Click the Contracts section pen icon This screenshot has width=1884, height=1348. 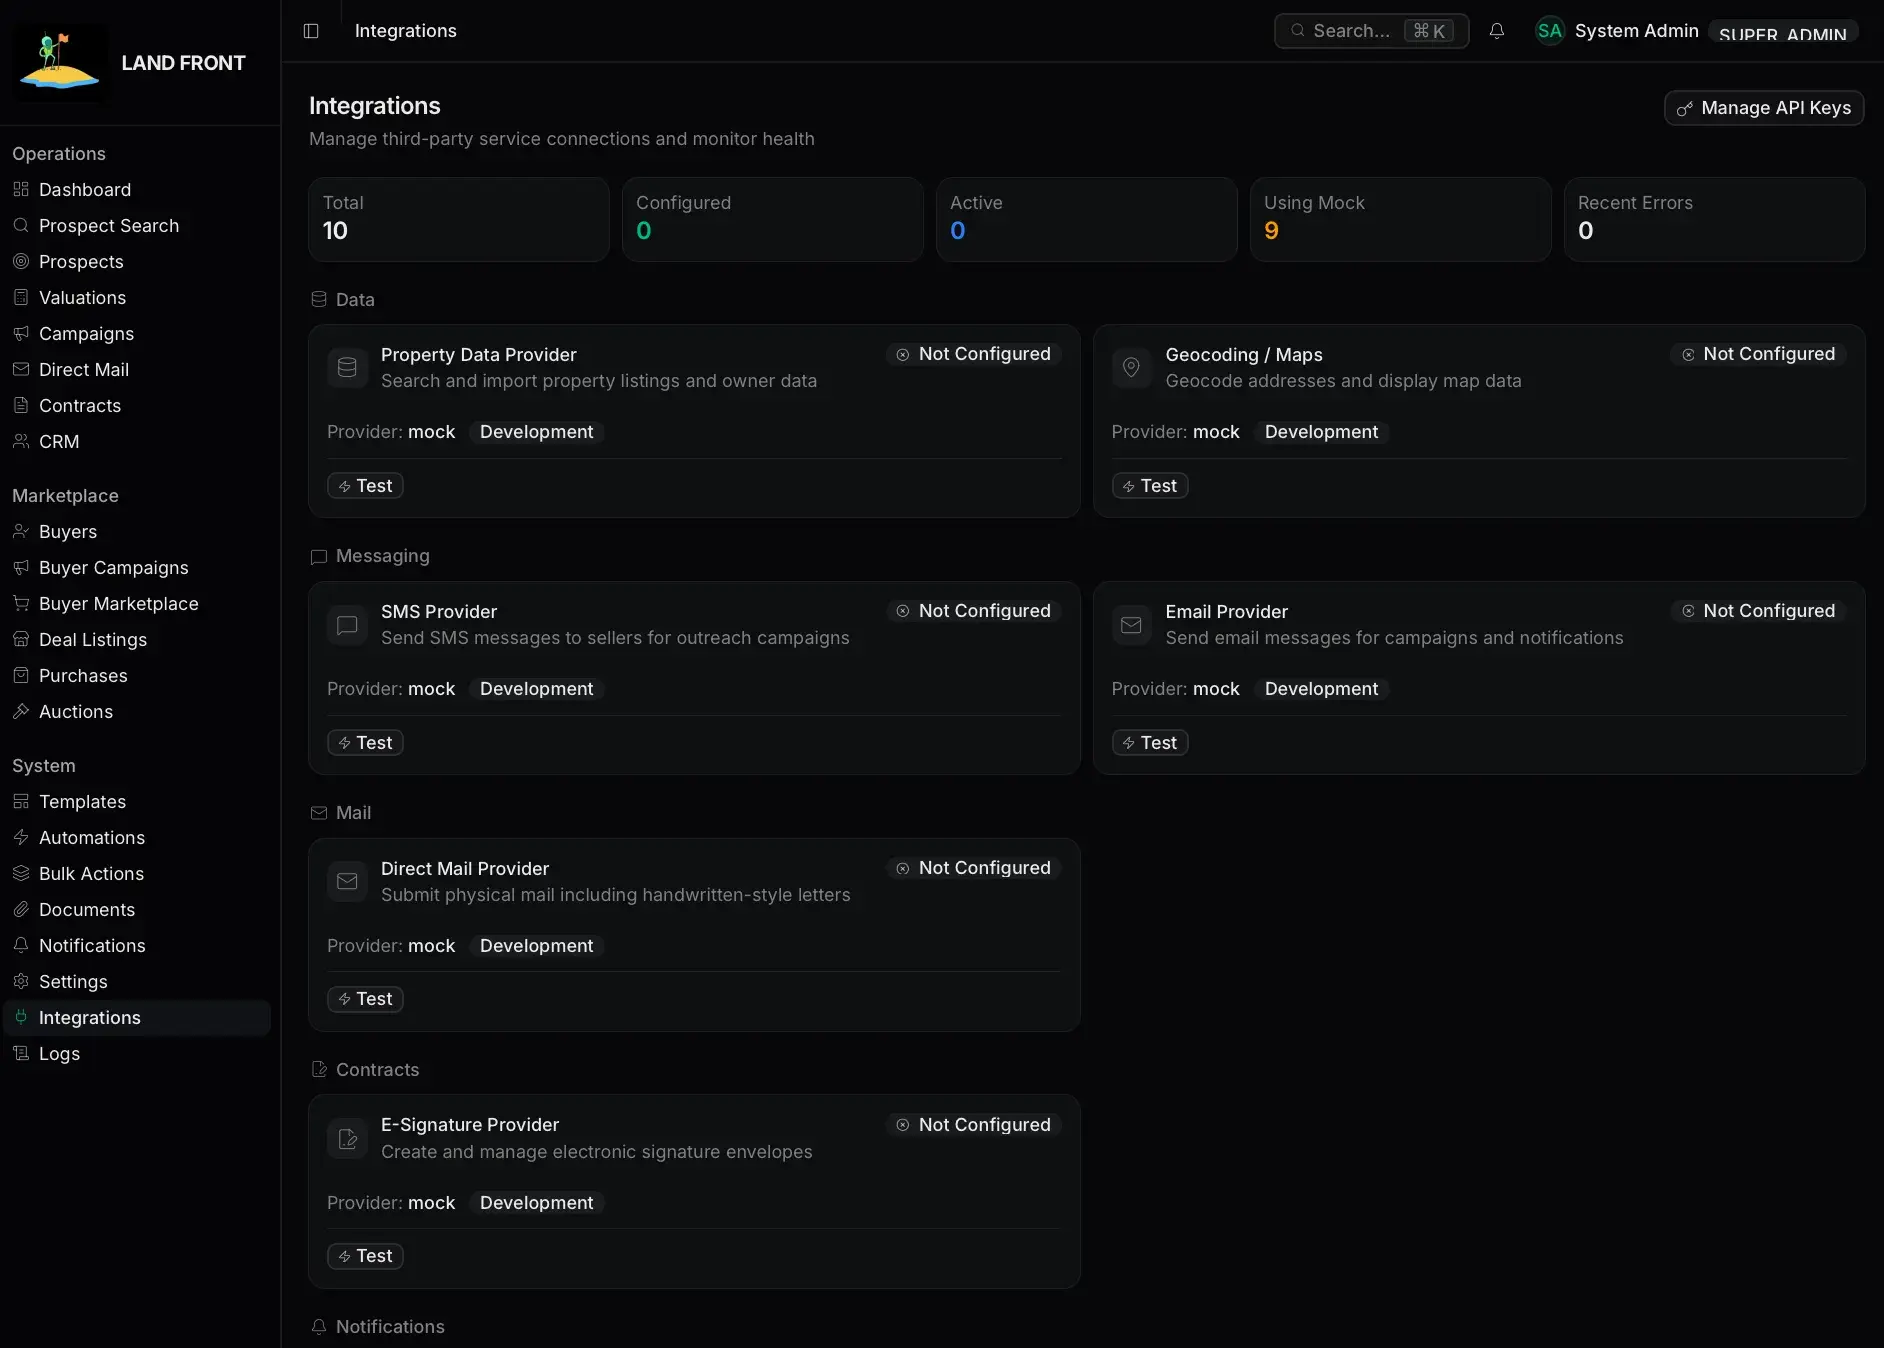coord(319,1070)
